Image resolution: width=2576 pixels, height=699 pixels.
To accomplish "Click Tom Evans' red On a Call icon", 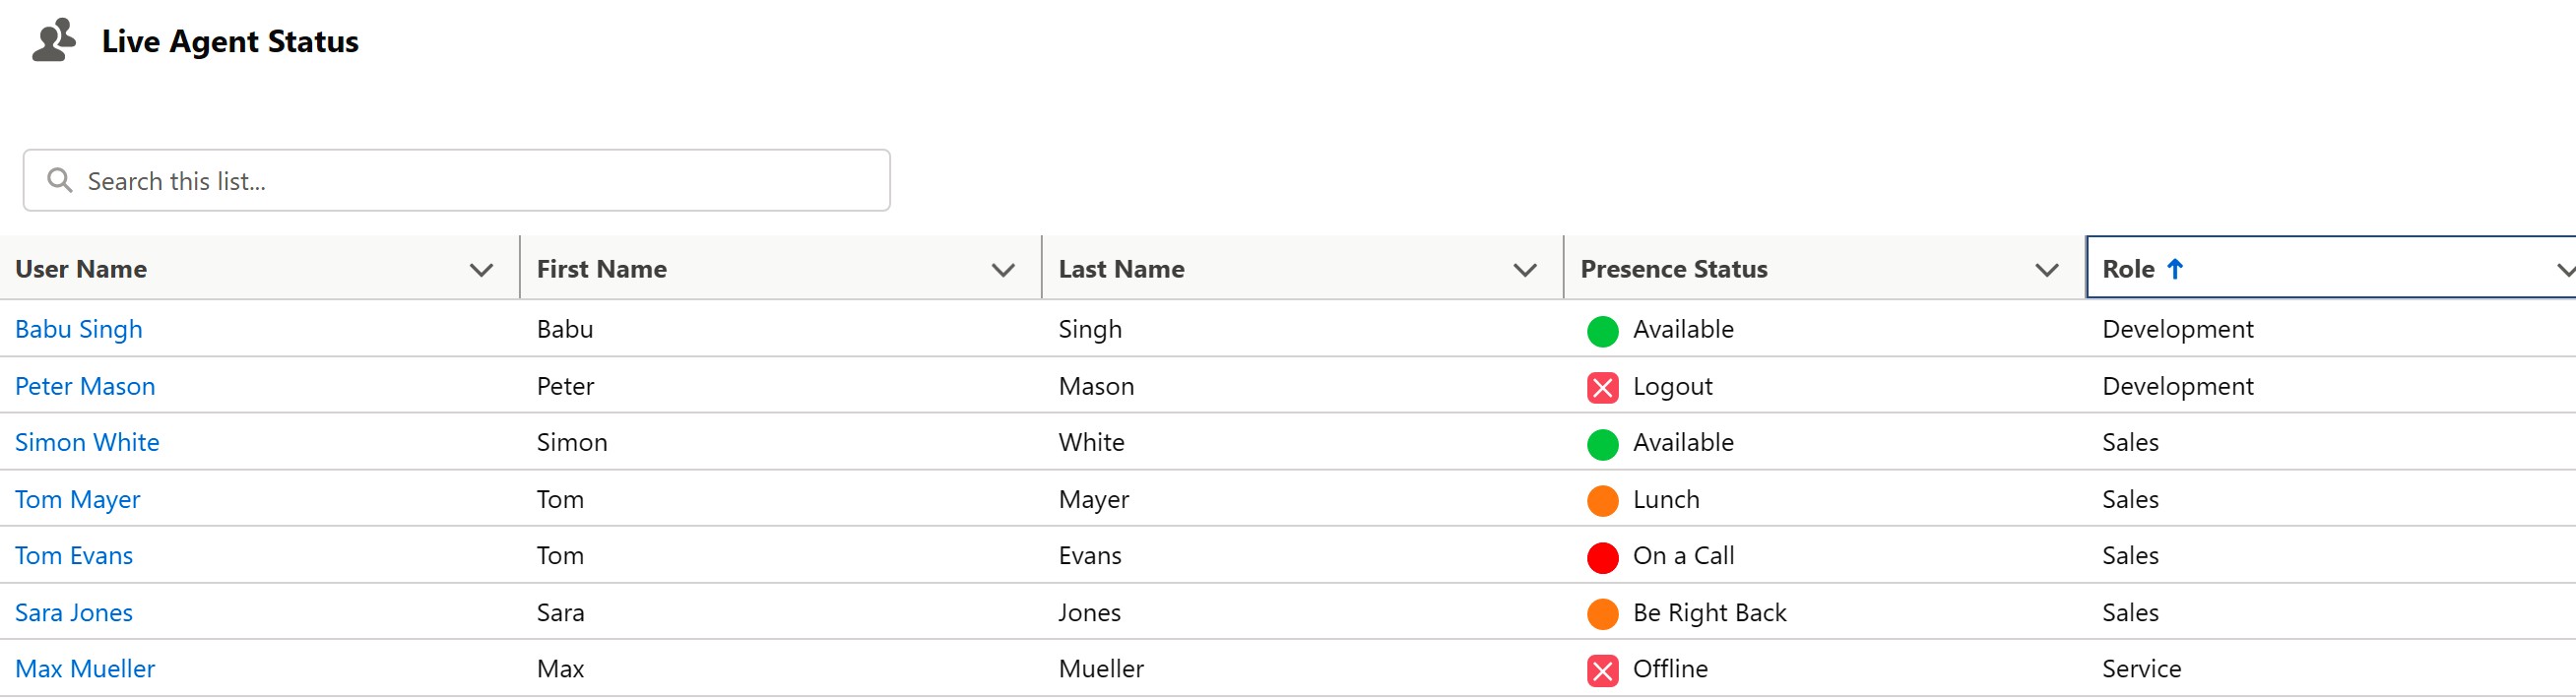I will [x=1602, y=557].
